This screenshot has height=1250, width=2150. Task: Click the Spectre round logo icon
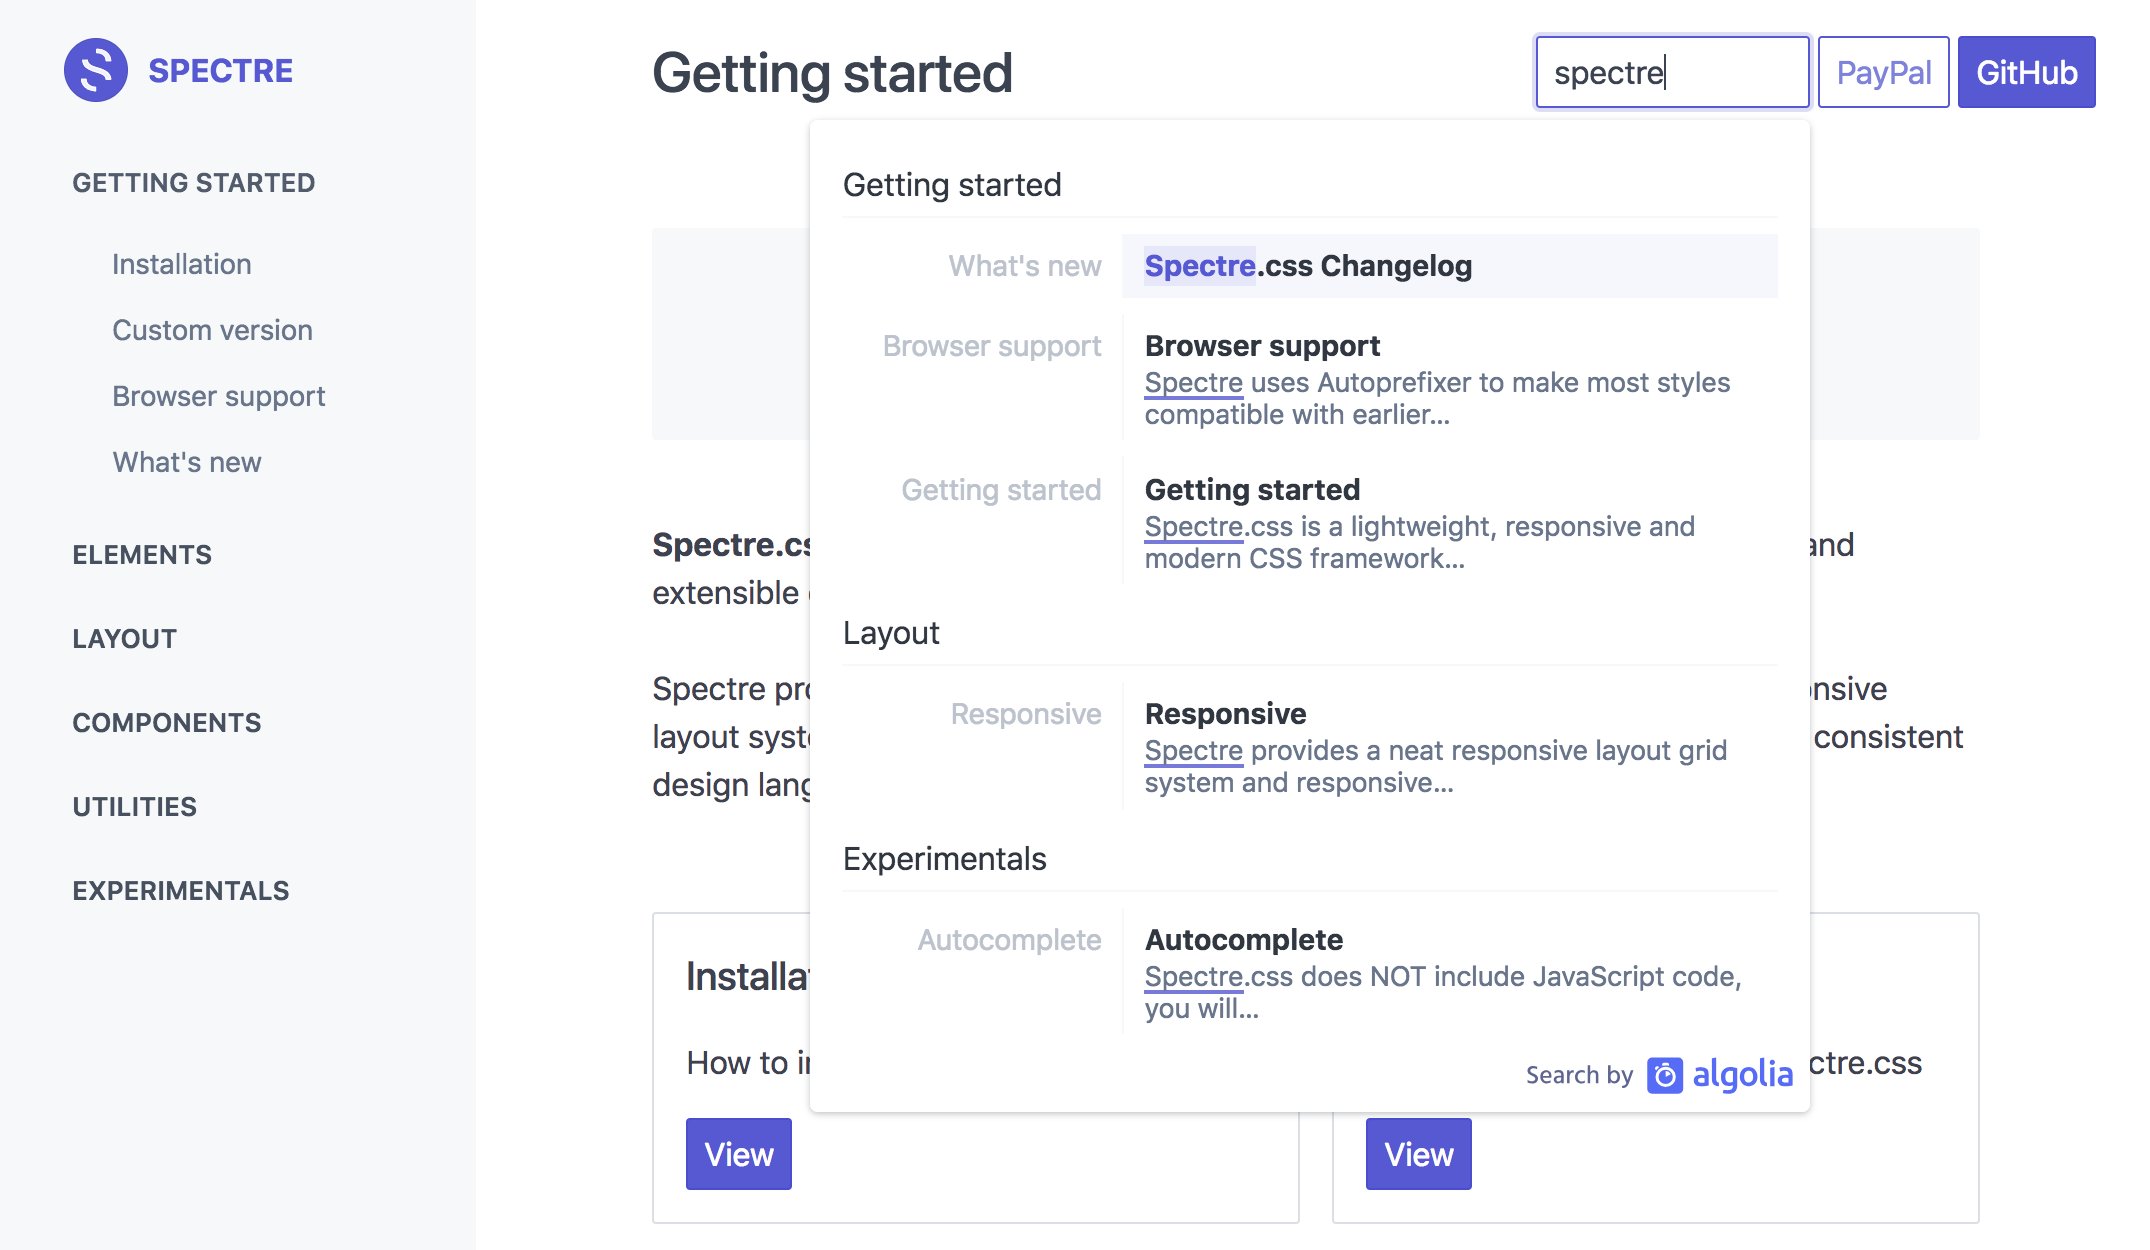[96, 70]
